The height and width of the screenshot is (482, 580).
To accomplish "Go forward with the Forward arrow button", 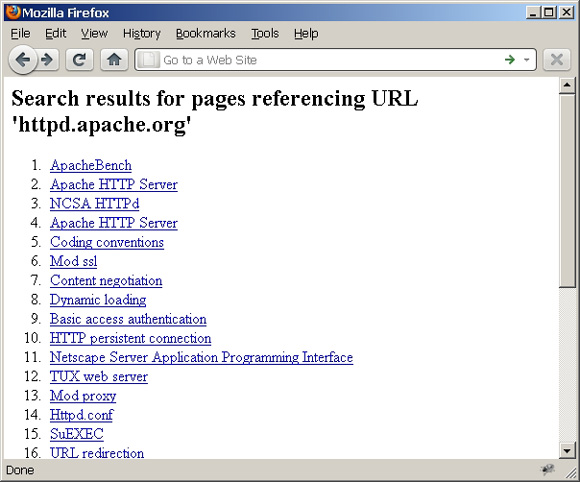I will pos(48,59).
